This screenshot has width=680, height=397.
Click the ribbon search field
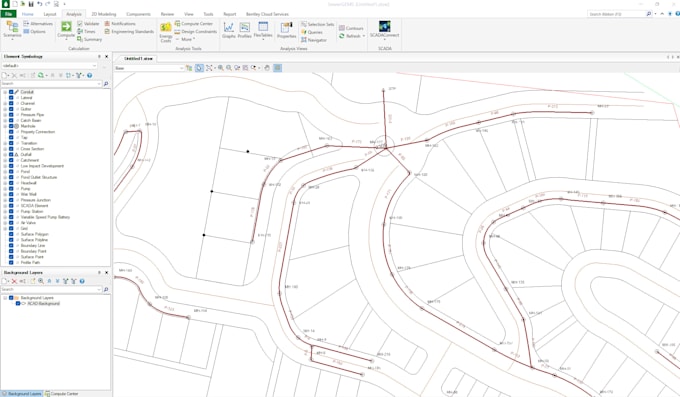[617, 14]
